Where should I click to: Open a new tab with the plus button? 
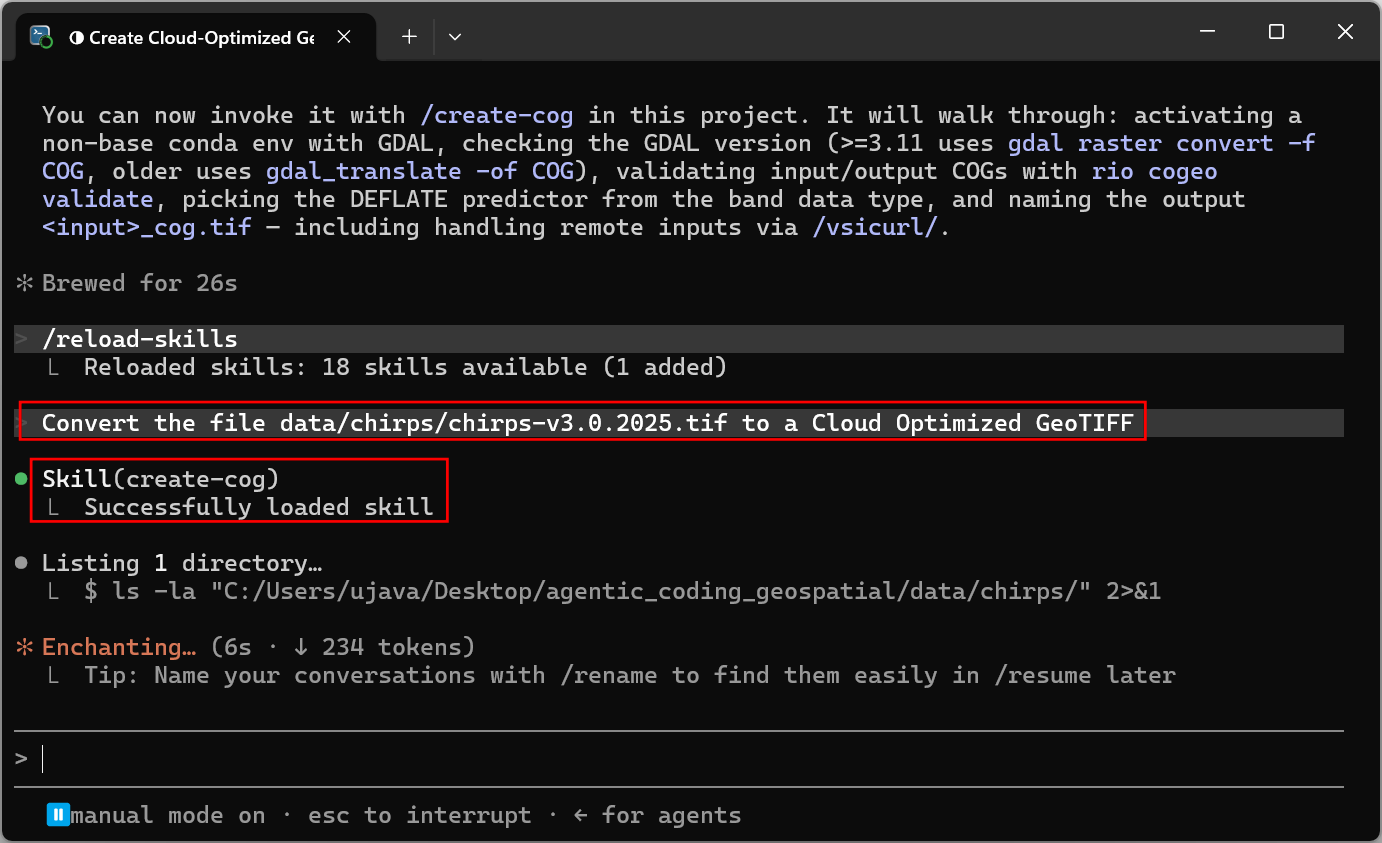tap(409, 37)
